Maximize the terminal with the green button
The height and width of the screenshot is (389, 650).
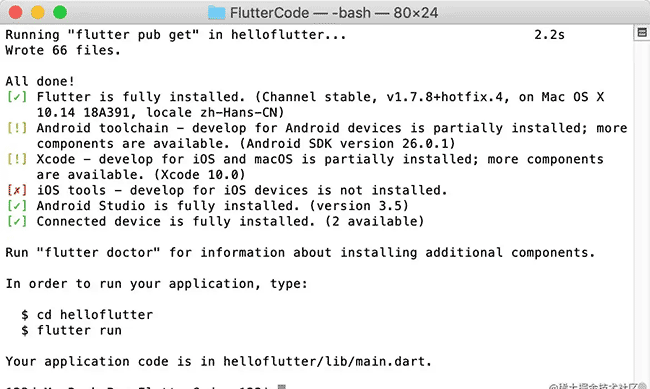click(60, 12)
